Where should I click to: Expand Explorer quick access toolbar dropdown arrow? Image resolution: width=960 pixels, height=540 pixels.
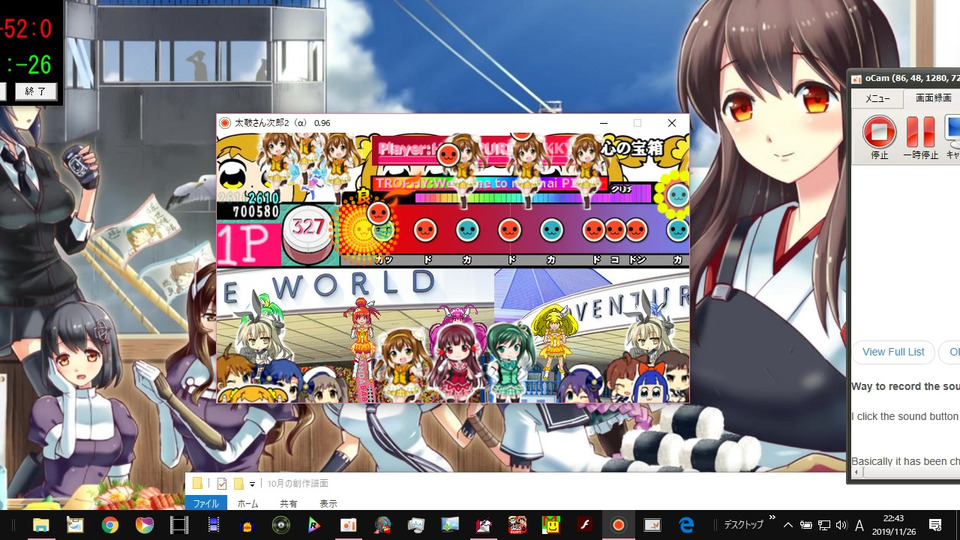click(252, 484)
